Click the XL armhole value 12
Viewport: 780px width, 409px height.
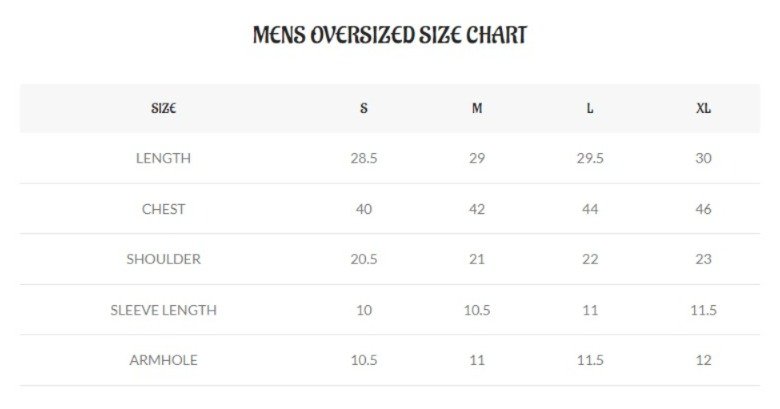703,360
